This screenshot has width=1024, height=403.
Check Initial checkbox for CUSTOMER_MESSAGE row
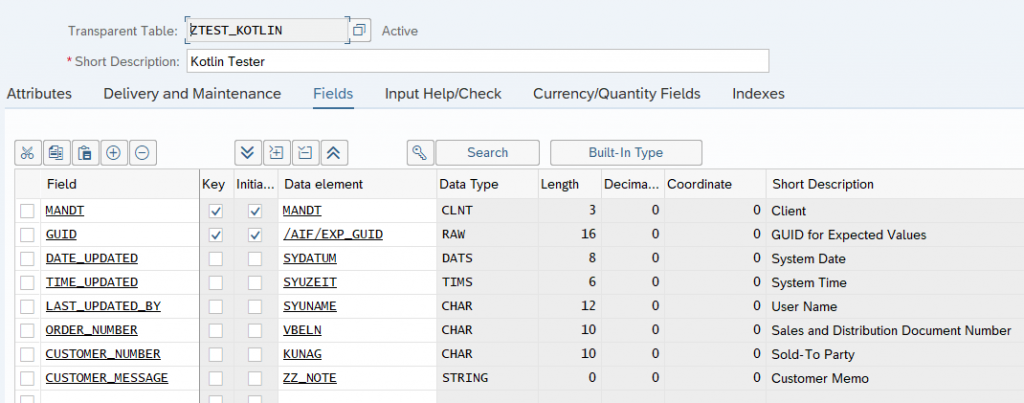coord(255,378)
